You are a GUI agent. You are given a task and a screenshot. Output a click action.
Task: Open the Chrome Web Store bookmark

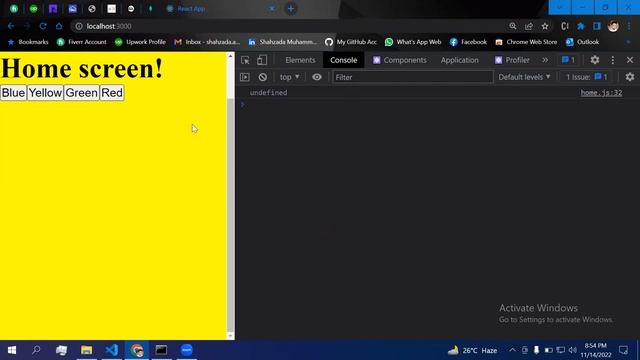[526, 42]
